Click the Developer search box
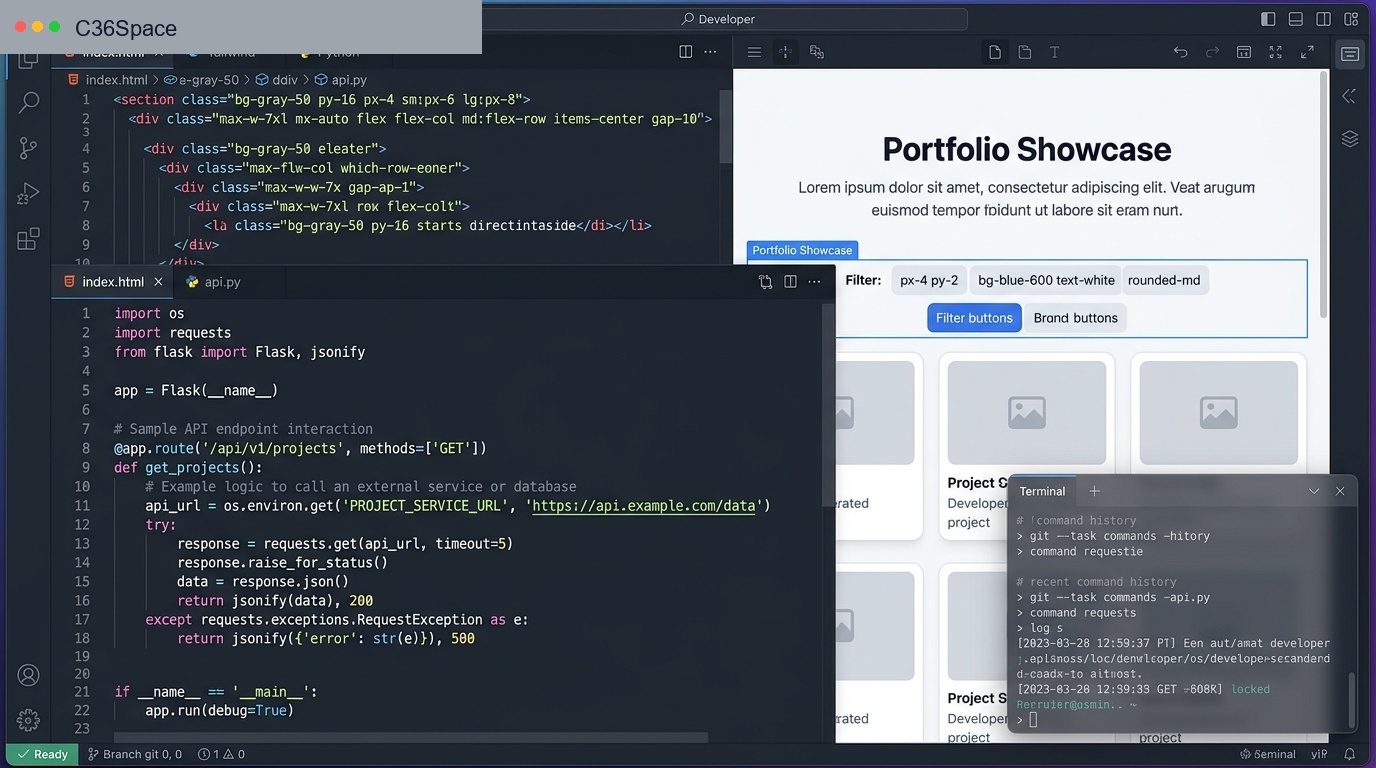 (x=718, y=19)
